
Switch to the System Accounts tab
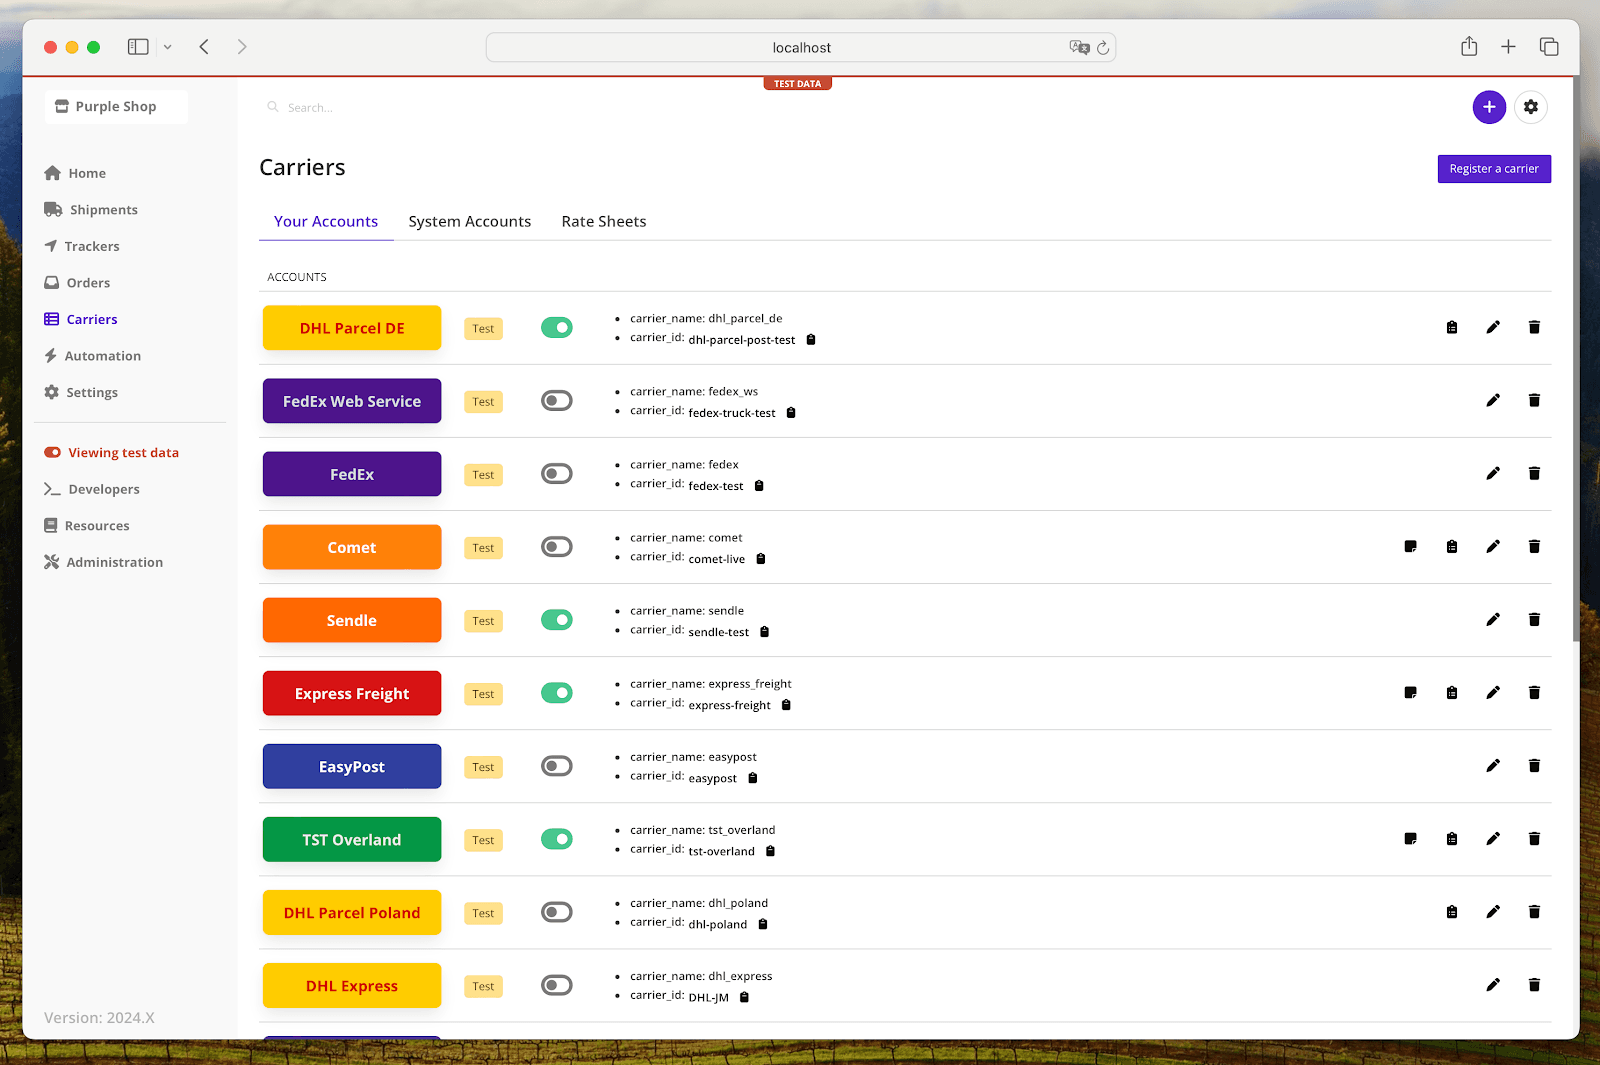[x=469, y=221]
